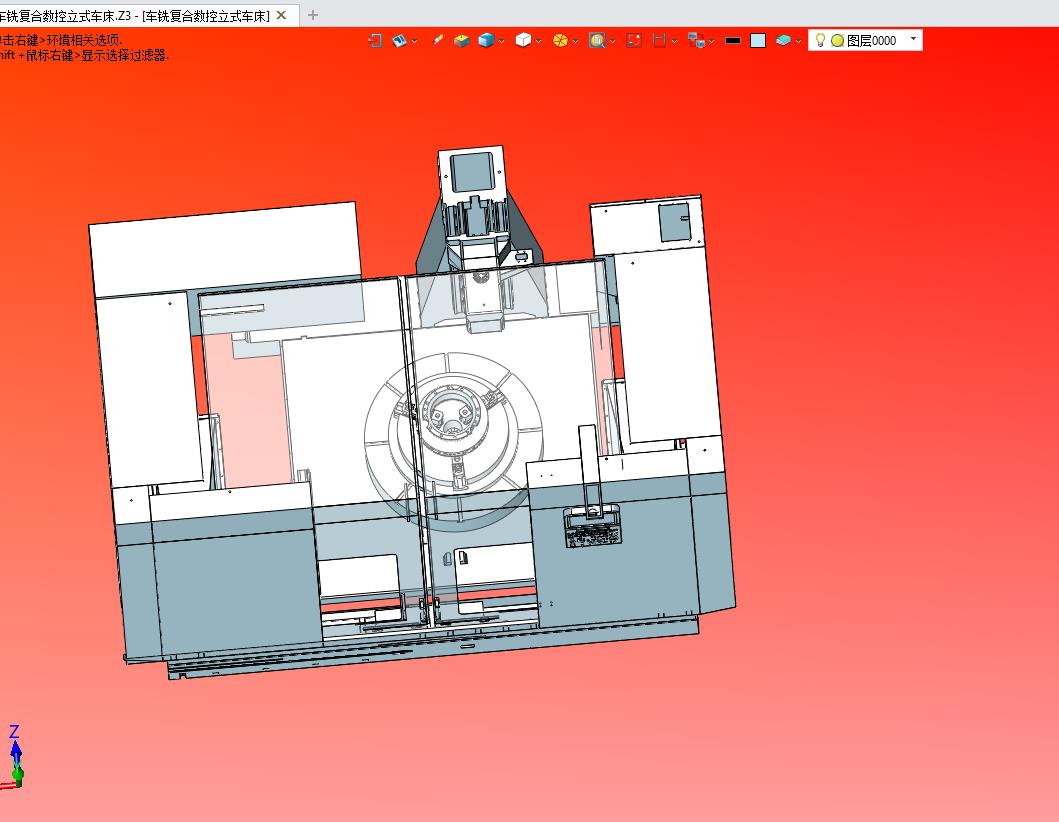Expand the arrow beside the book icon
Viewport: 1059px width, 822px height.
[x=414, y=41]
